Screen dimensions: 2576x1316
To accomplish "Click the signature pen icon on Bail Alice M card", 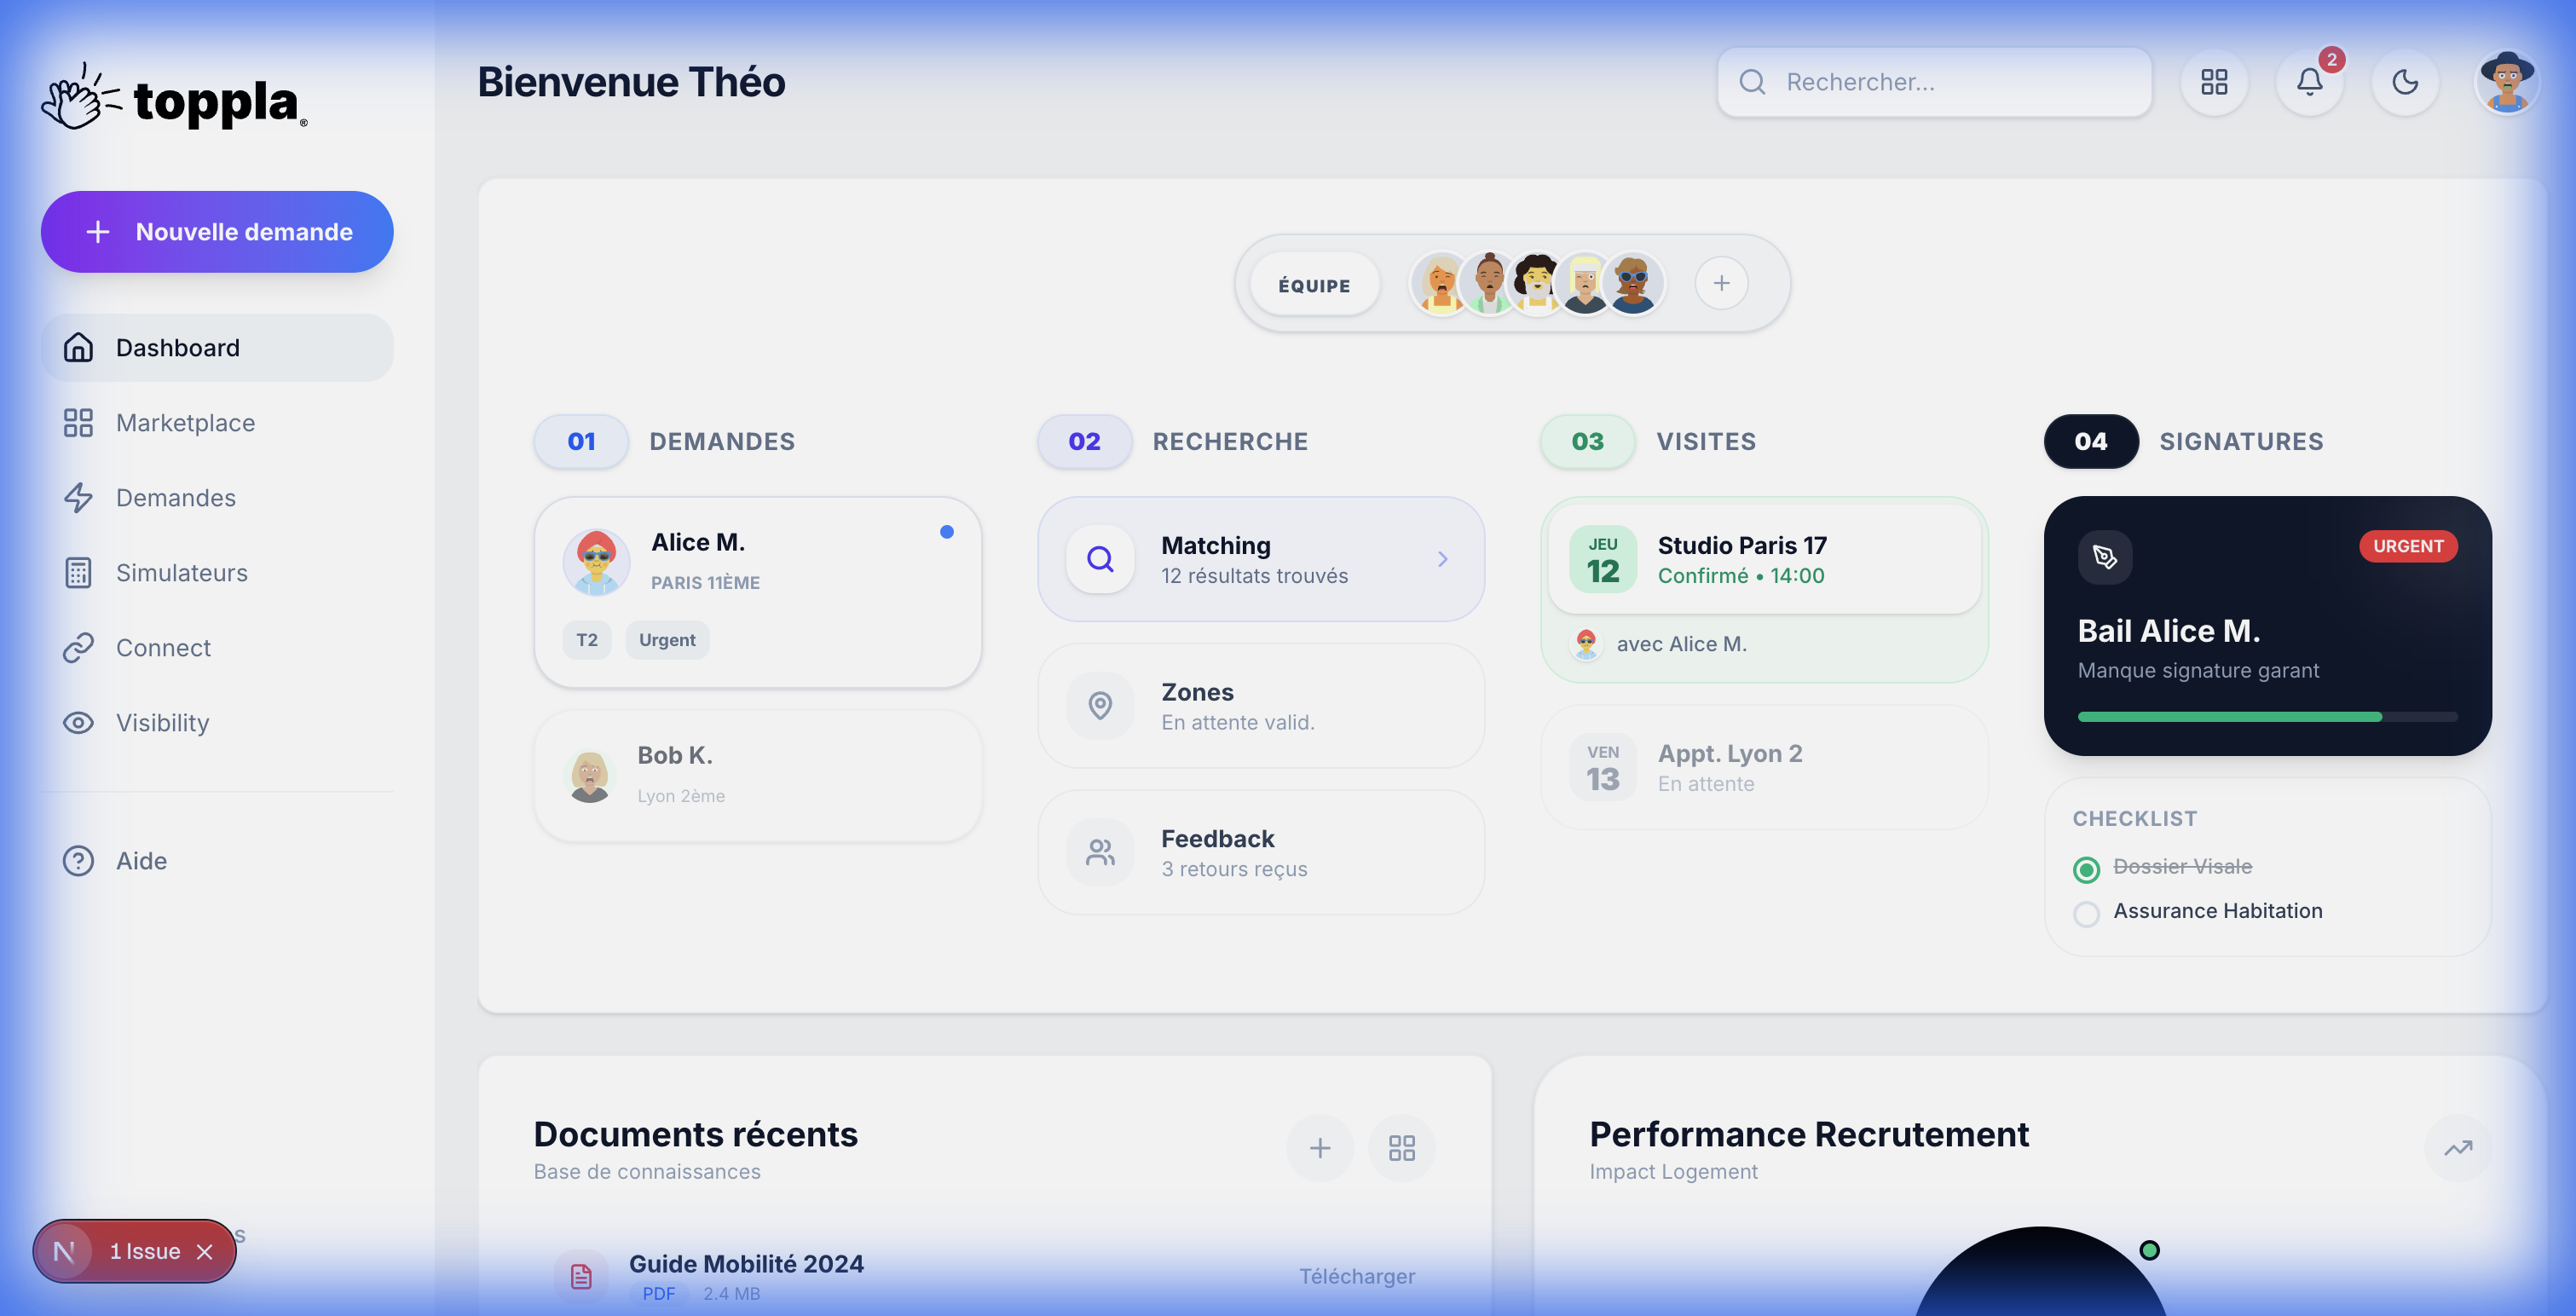I will (x=2104, y=558).
